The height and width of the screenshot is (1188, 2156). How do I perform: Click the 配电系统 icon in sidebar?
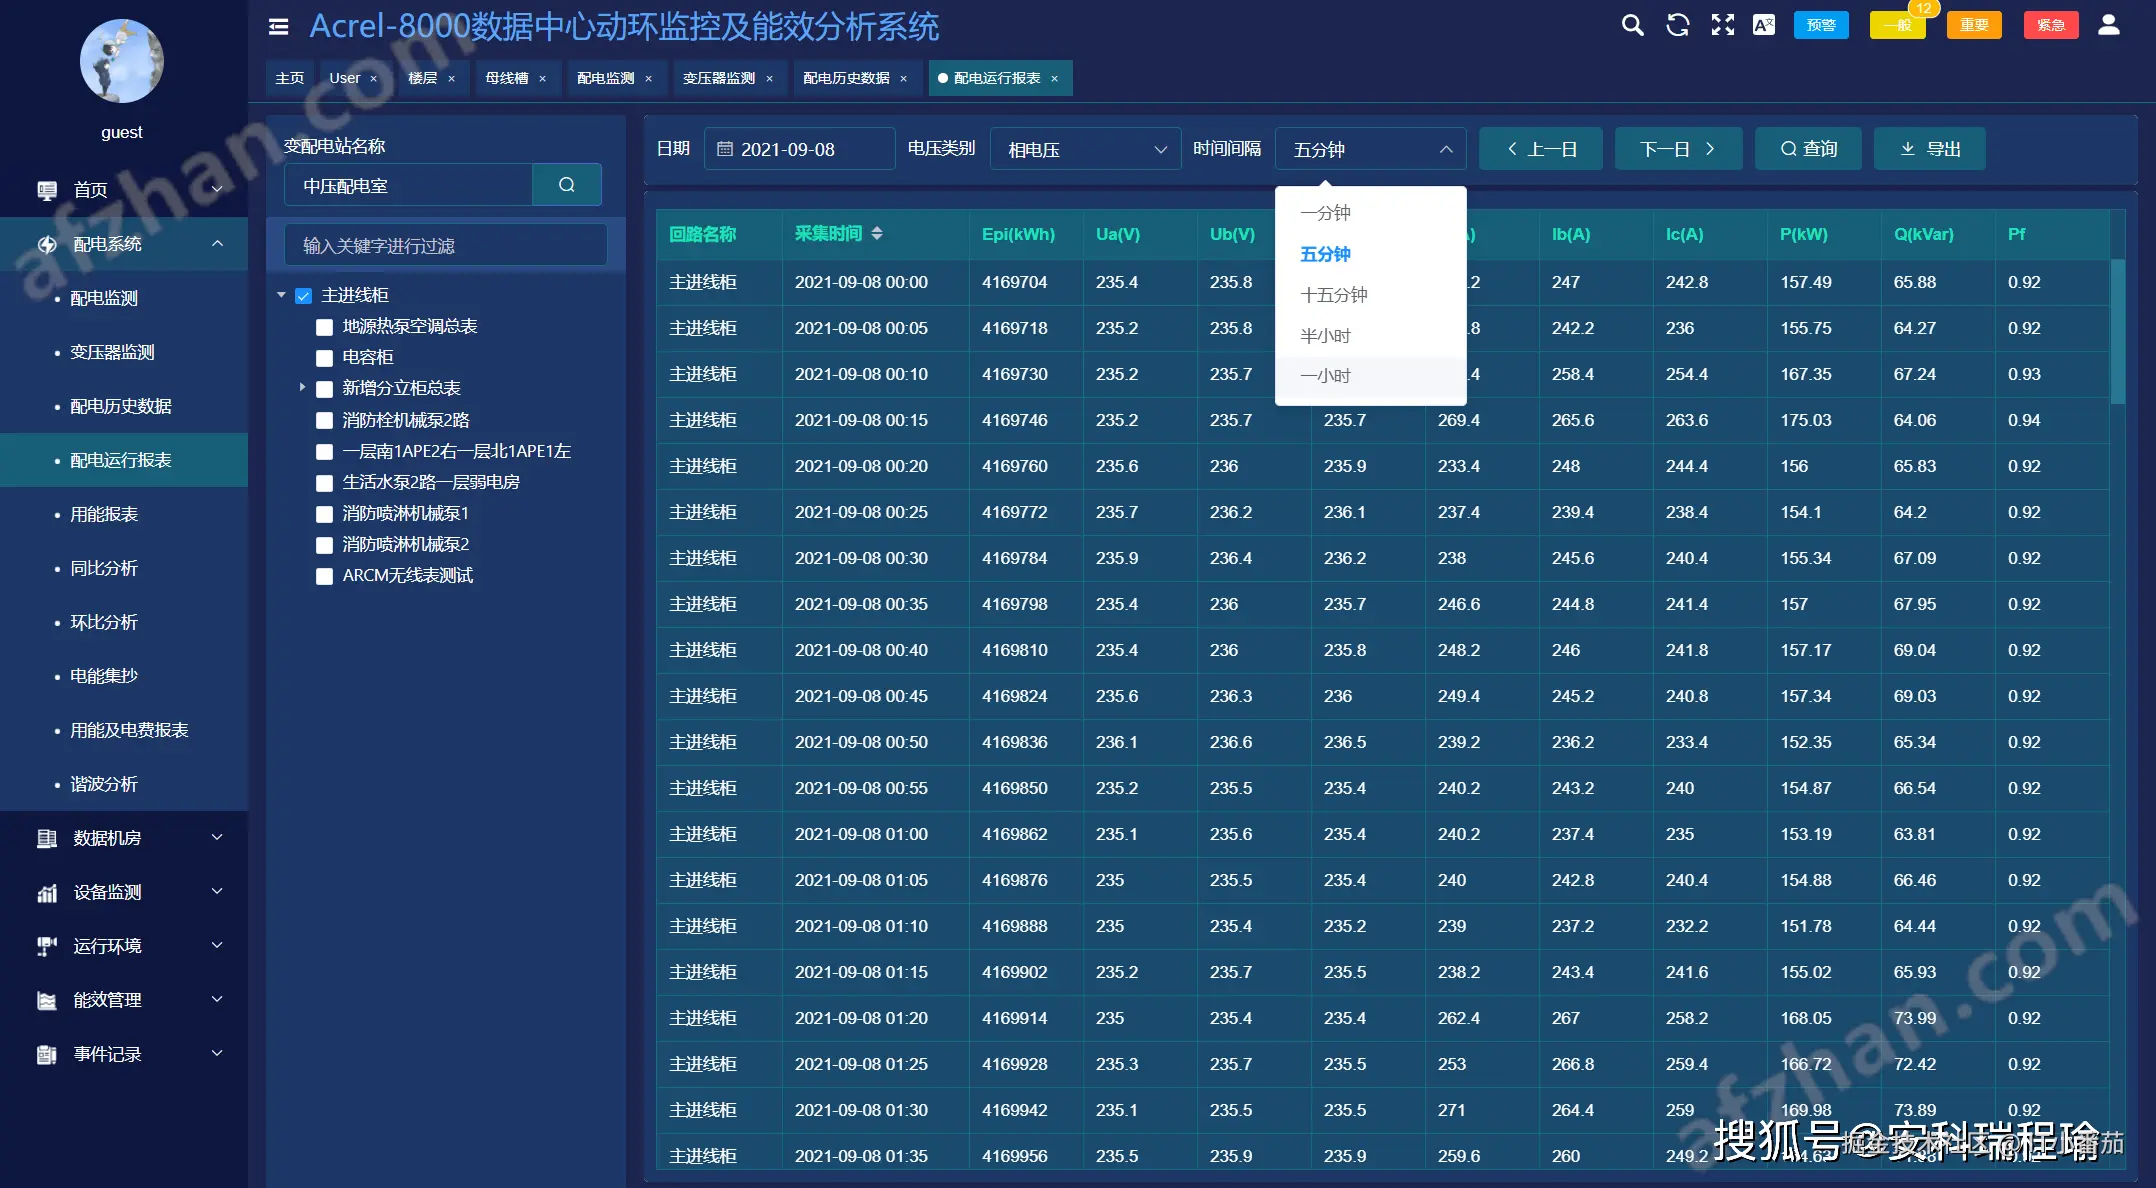(47, 244)
